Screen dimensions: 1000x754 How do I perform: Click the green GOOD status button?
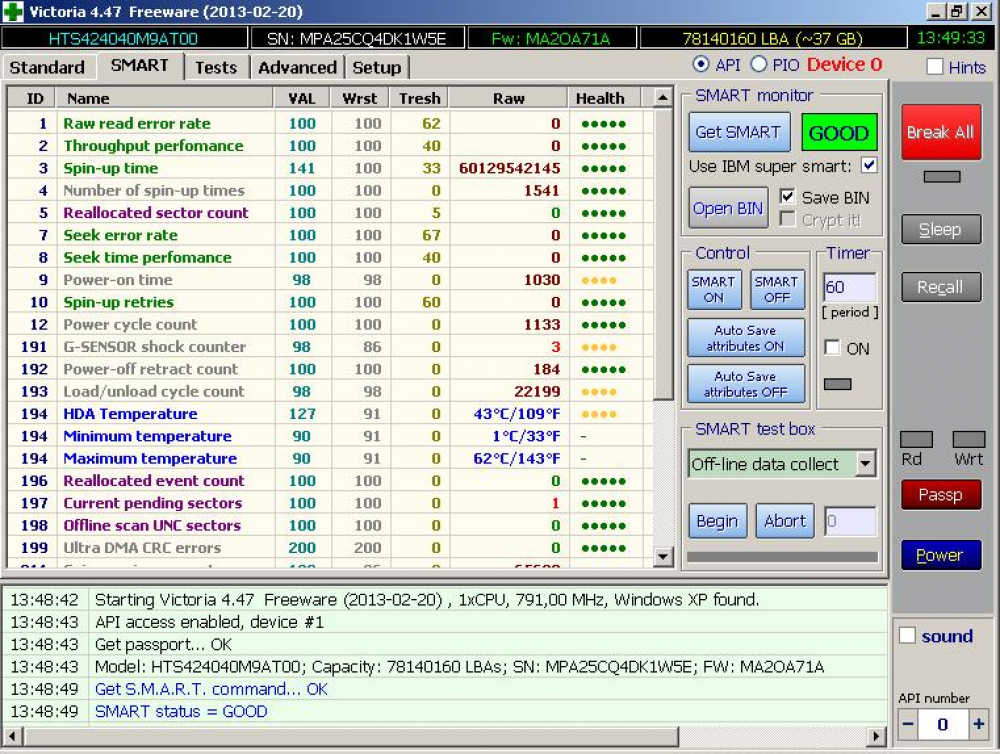(839, 133)
